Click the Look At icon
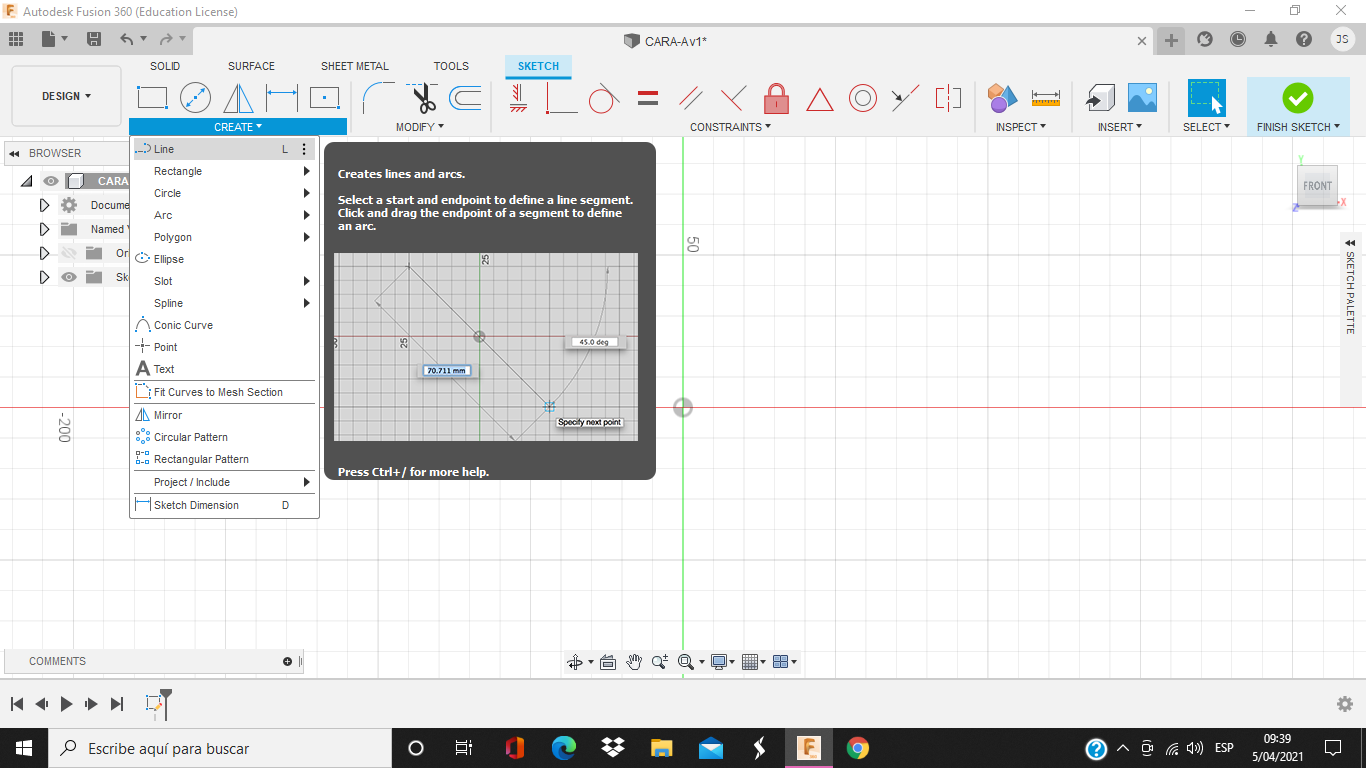The height and width of the screenshot is (768, 1366). pos(607,662)
